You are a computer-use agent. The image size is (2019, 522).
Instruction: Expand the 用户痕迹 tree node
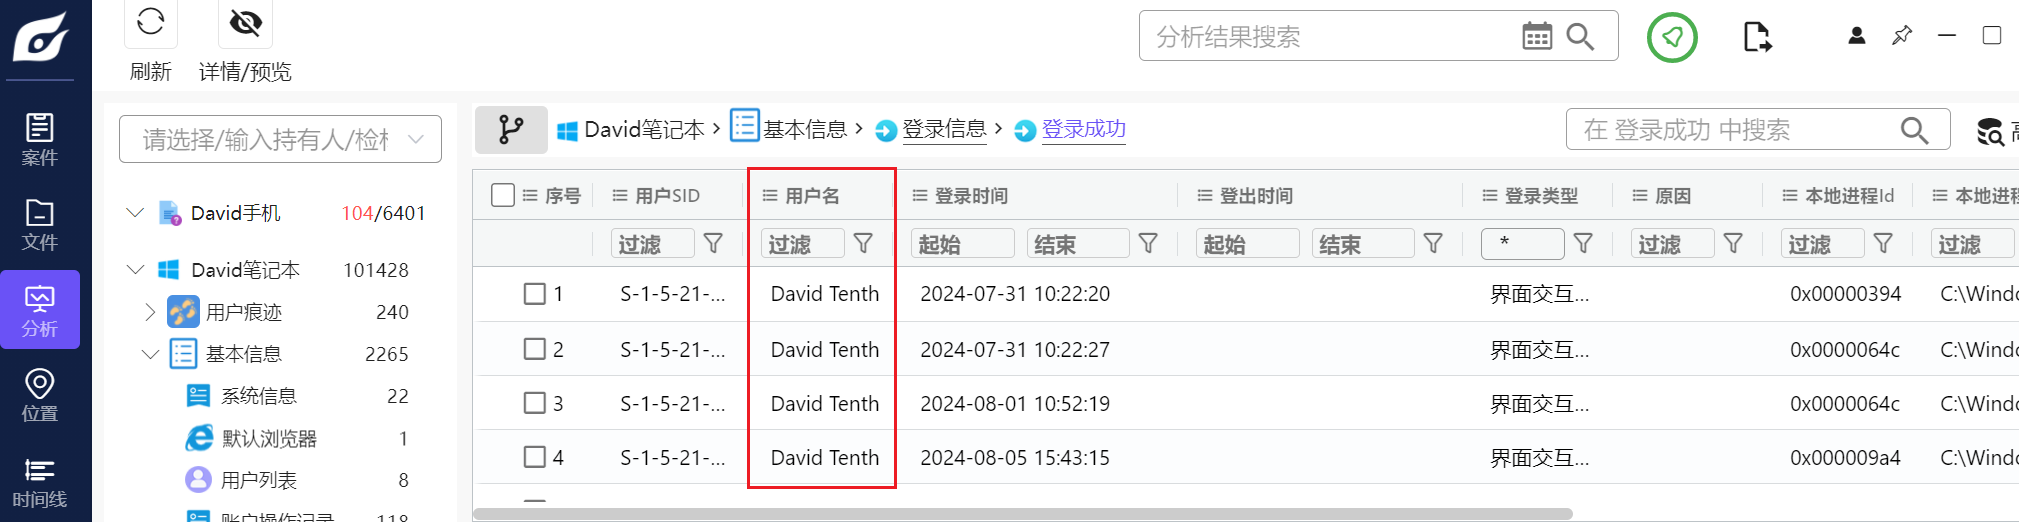pyautogui.click(x=150, y=312)
